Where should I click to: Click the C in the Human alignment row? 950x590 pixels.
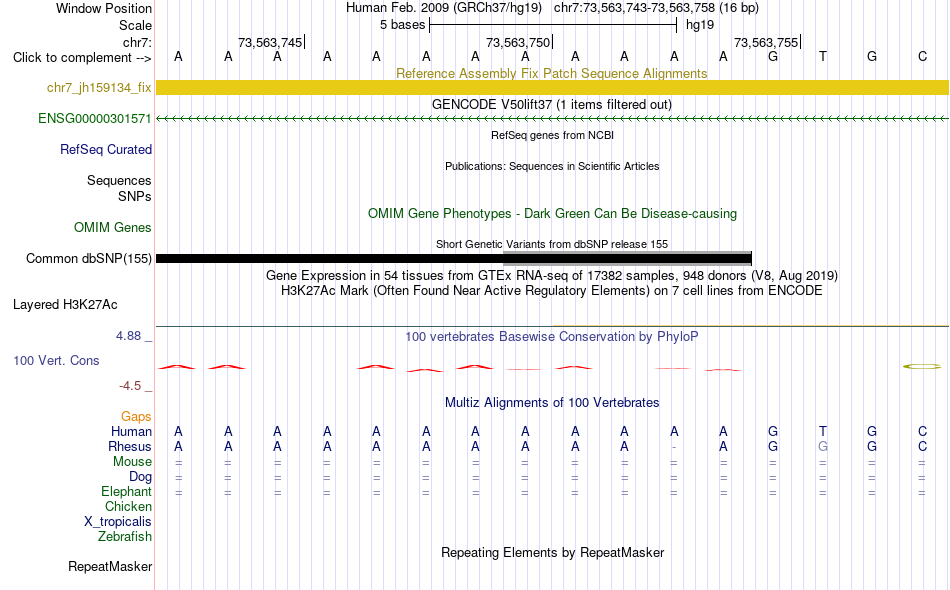[x=922, y=432]
